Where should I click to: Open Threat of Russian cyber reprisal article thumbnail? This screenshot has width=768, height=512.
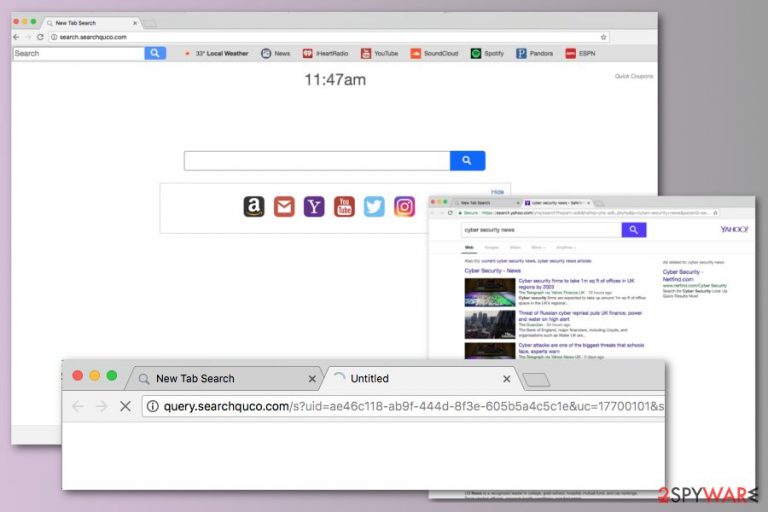(490, 324)
